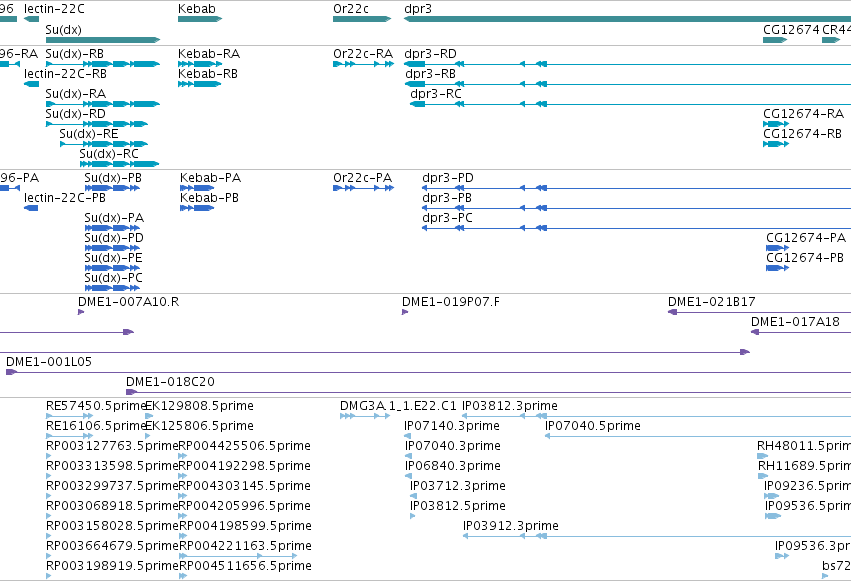This screenshot has height=581, width=851.
Task: Click the dpr3 gene label
Action: pos(418,9)
